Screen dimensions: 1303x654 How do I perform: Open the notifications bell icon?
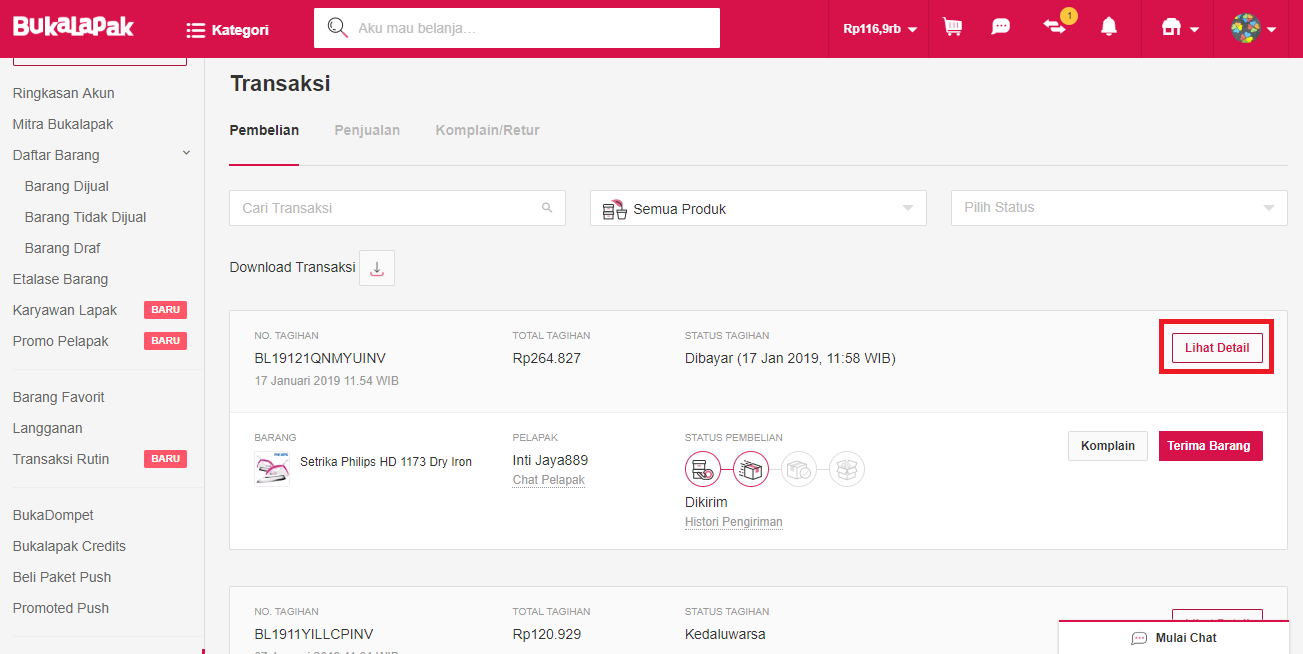pos(1109,28)
